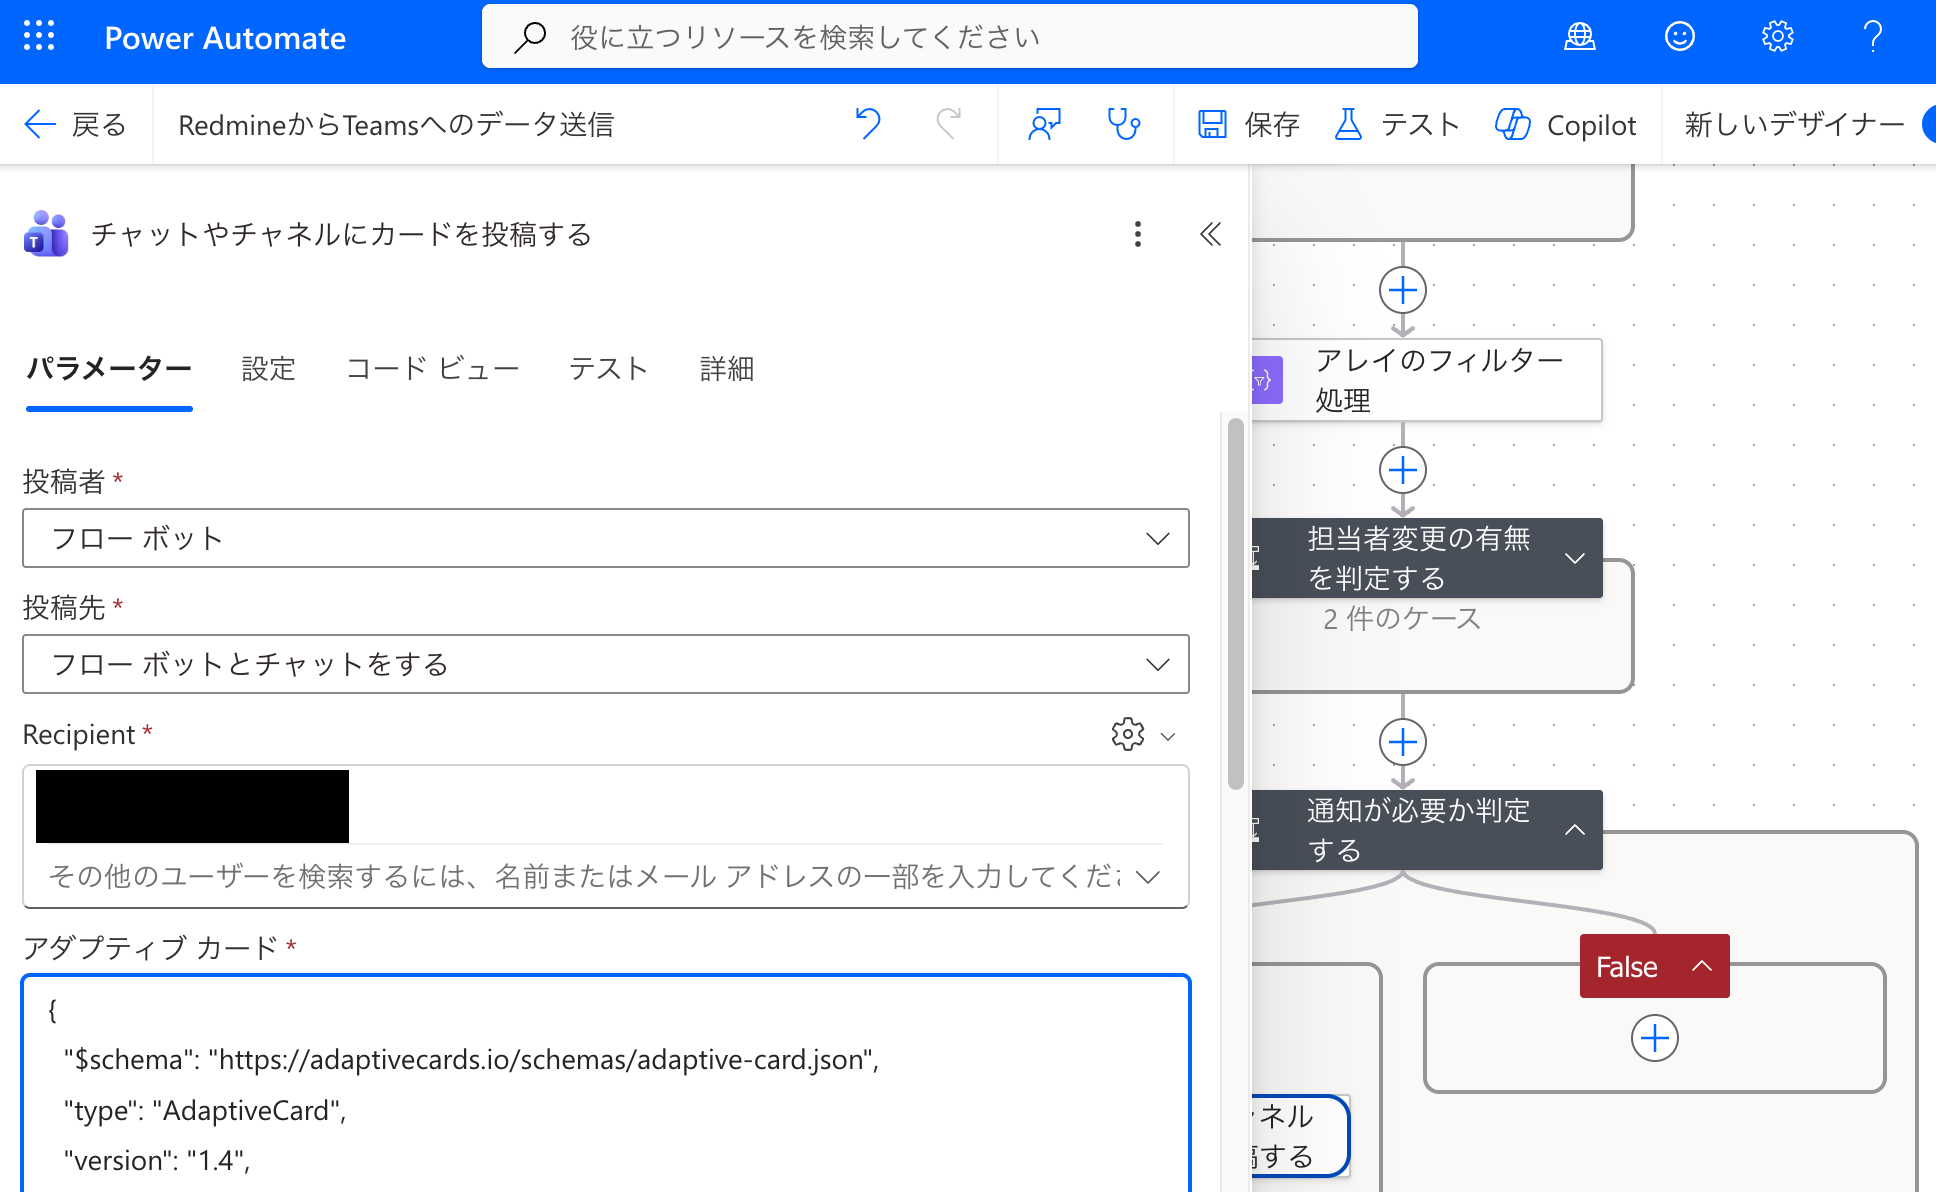Click the Teams connector icon
The image size is (1936, 1192).
click(46, 234)
